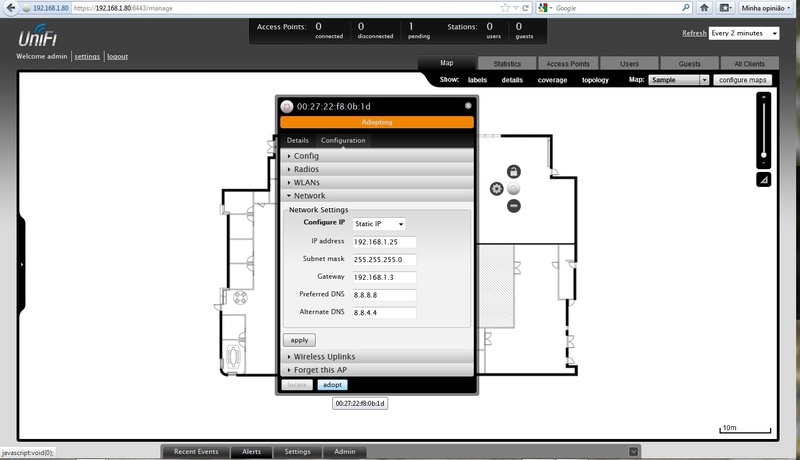Click the Refresh link
800x460 pixels.
tap(694, 33)
